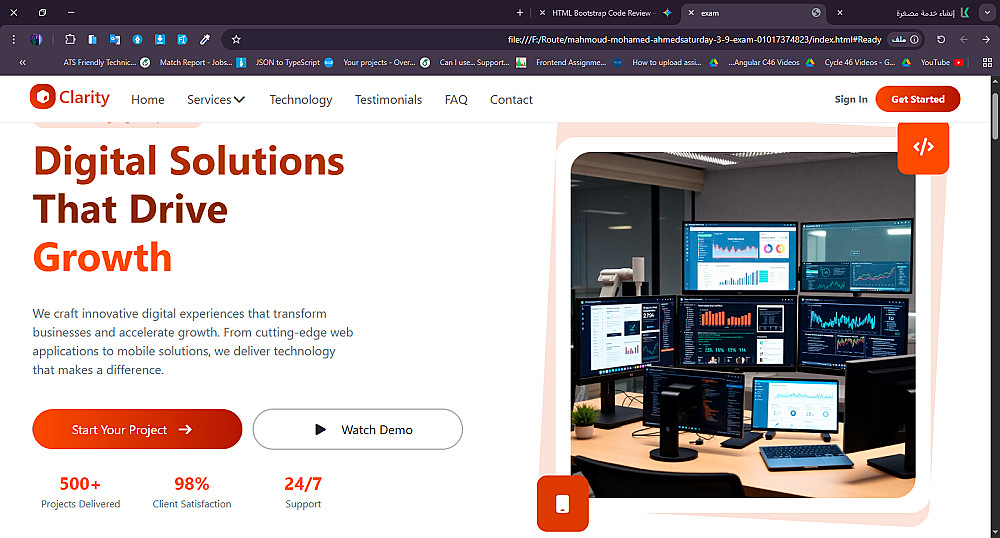Click Start Your Project button
The width and height of the screenshot is (1000, 538).
[x=137, y=429]
